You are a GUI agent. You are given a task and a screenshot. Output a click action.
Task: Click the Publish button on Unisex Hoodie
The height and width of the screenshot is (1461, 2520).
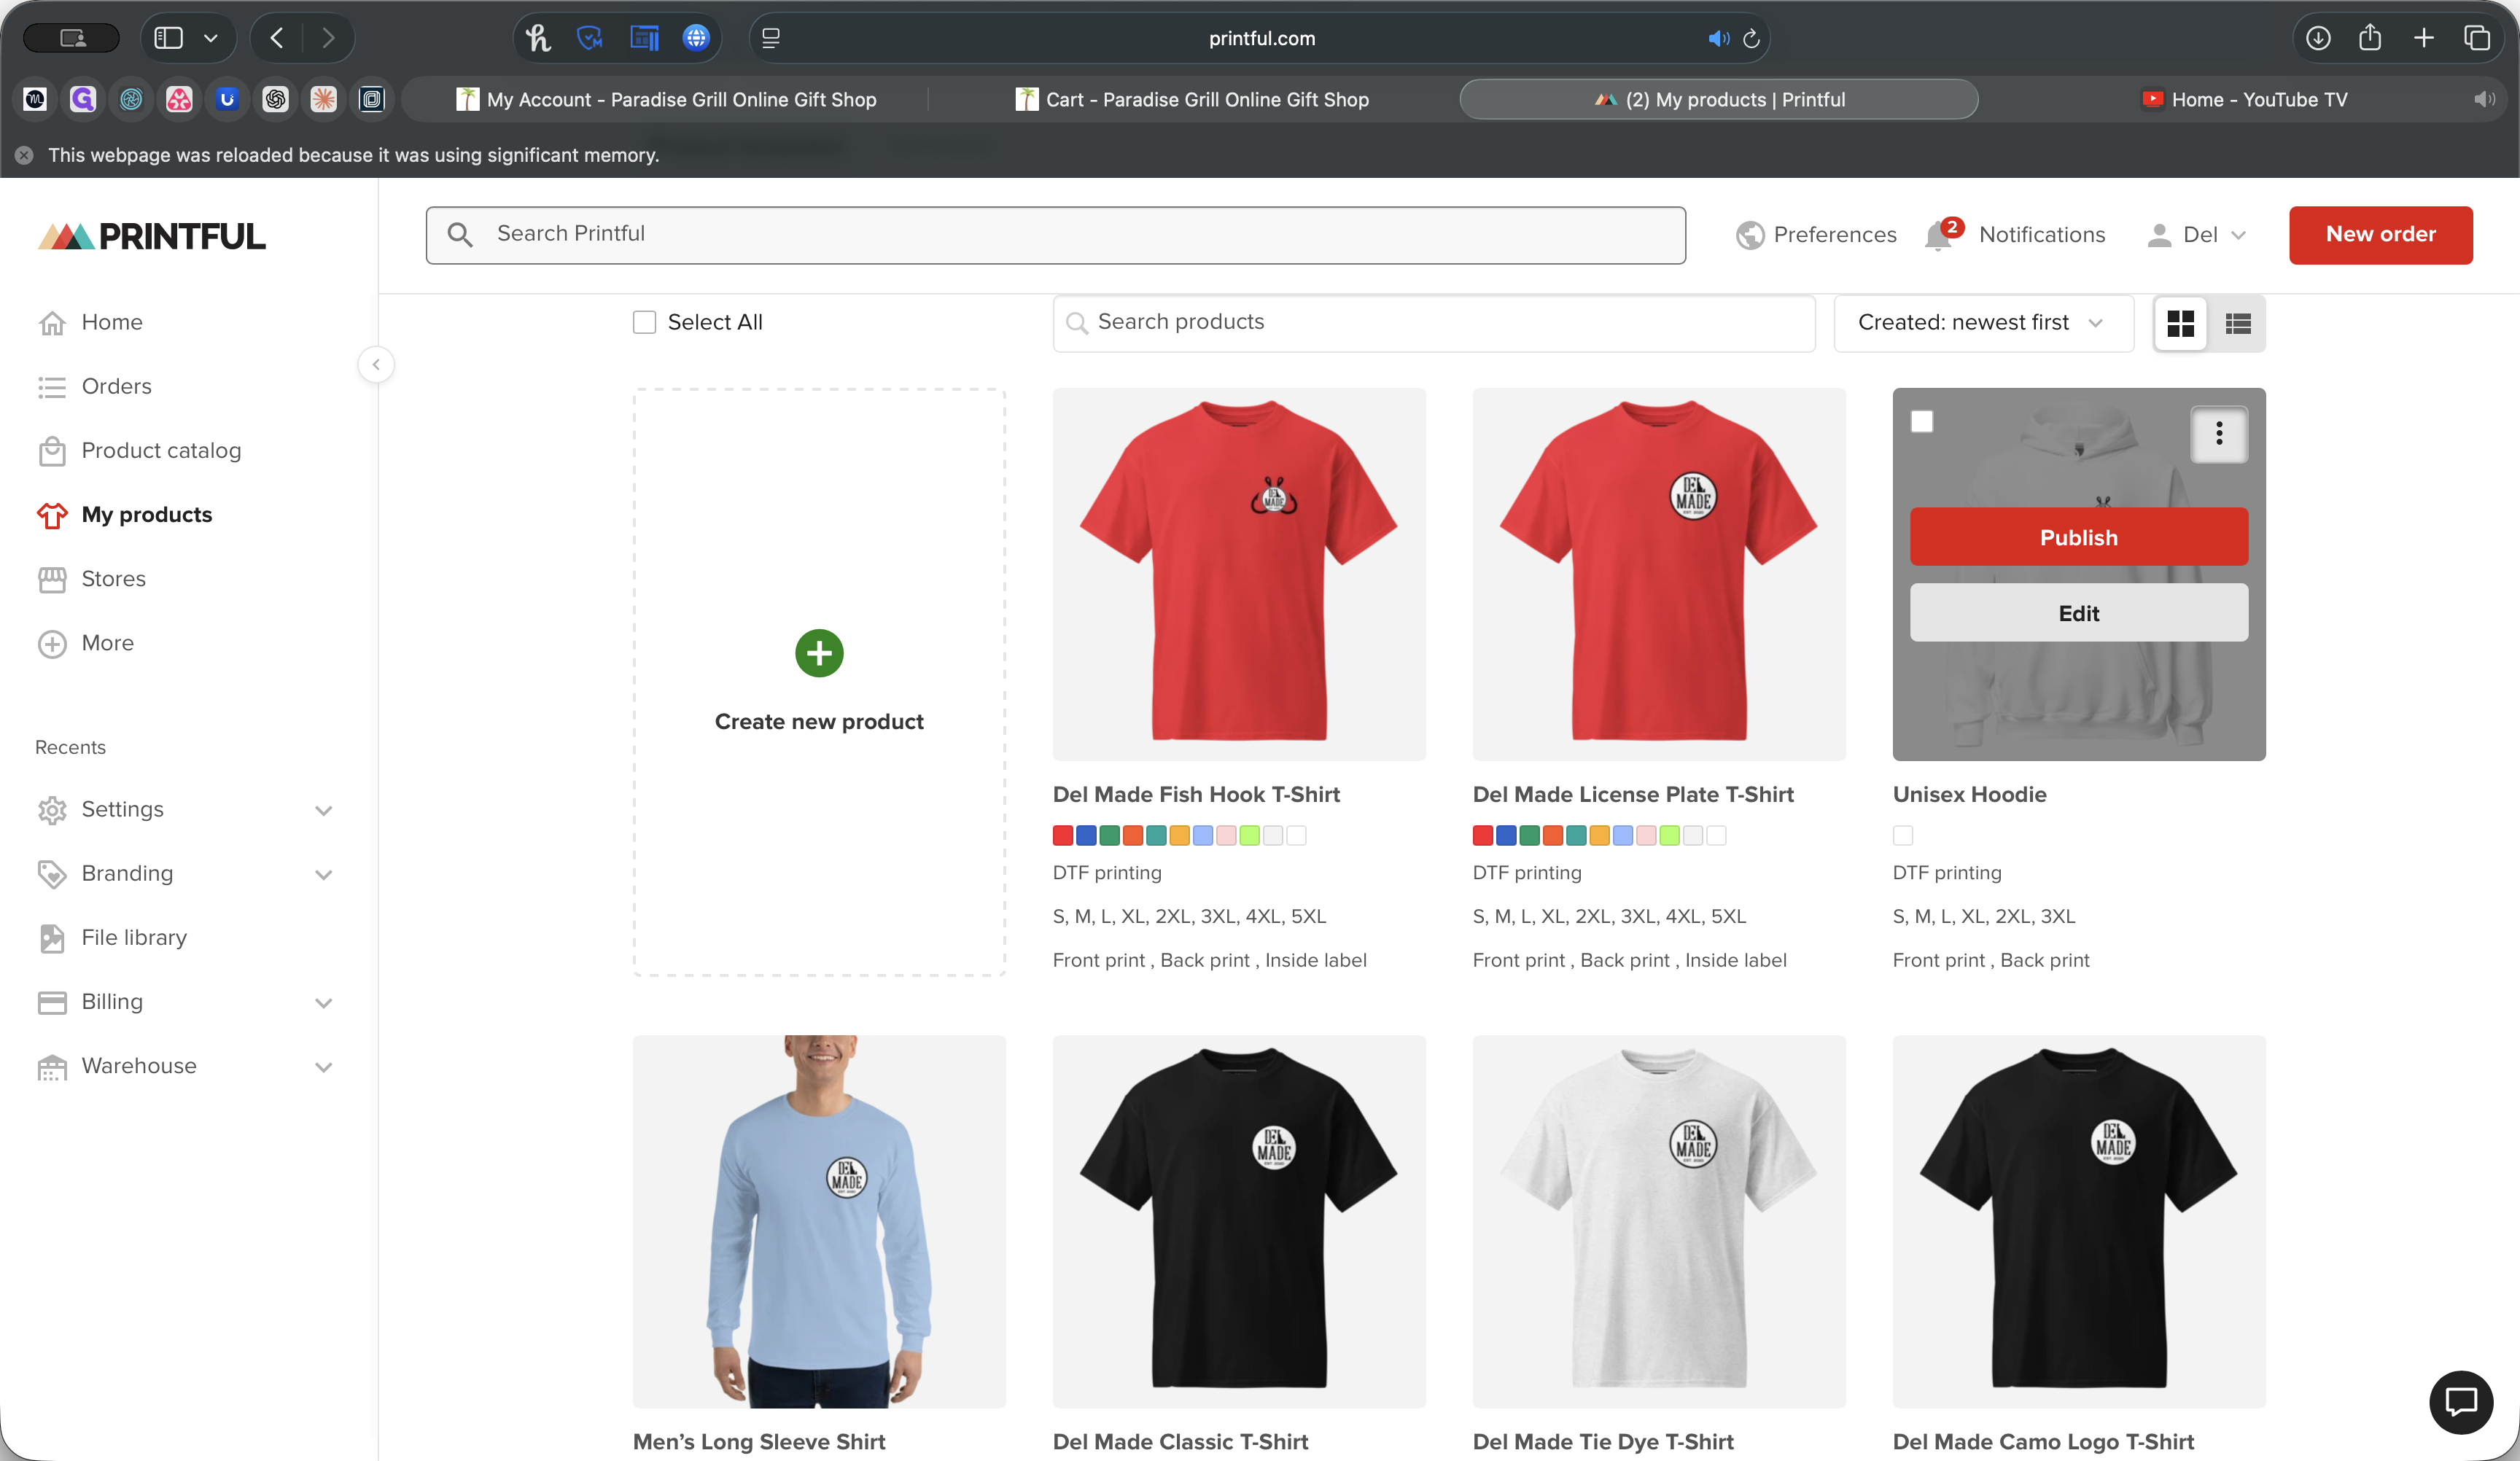[2078, 537]
